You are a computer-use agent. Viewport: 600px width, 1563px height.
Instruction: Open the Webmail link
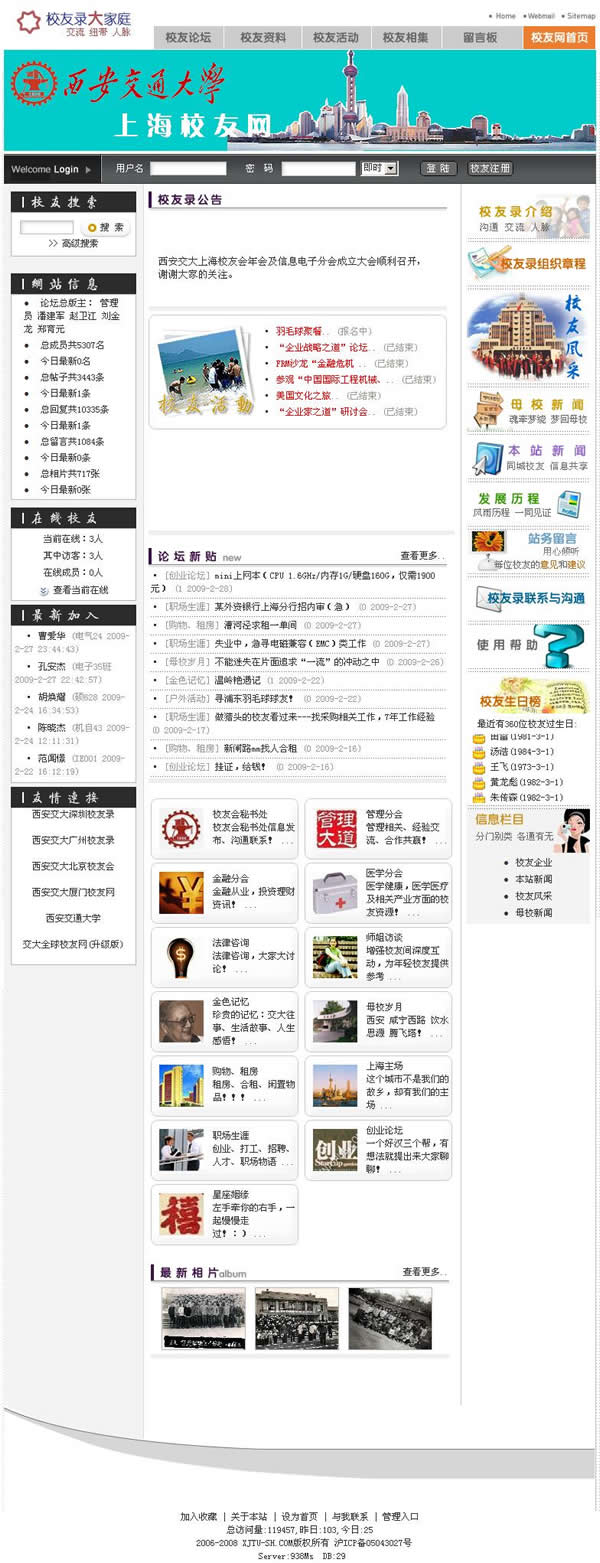pos(541,16)
